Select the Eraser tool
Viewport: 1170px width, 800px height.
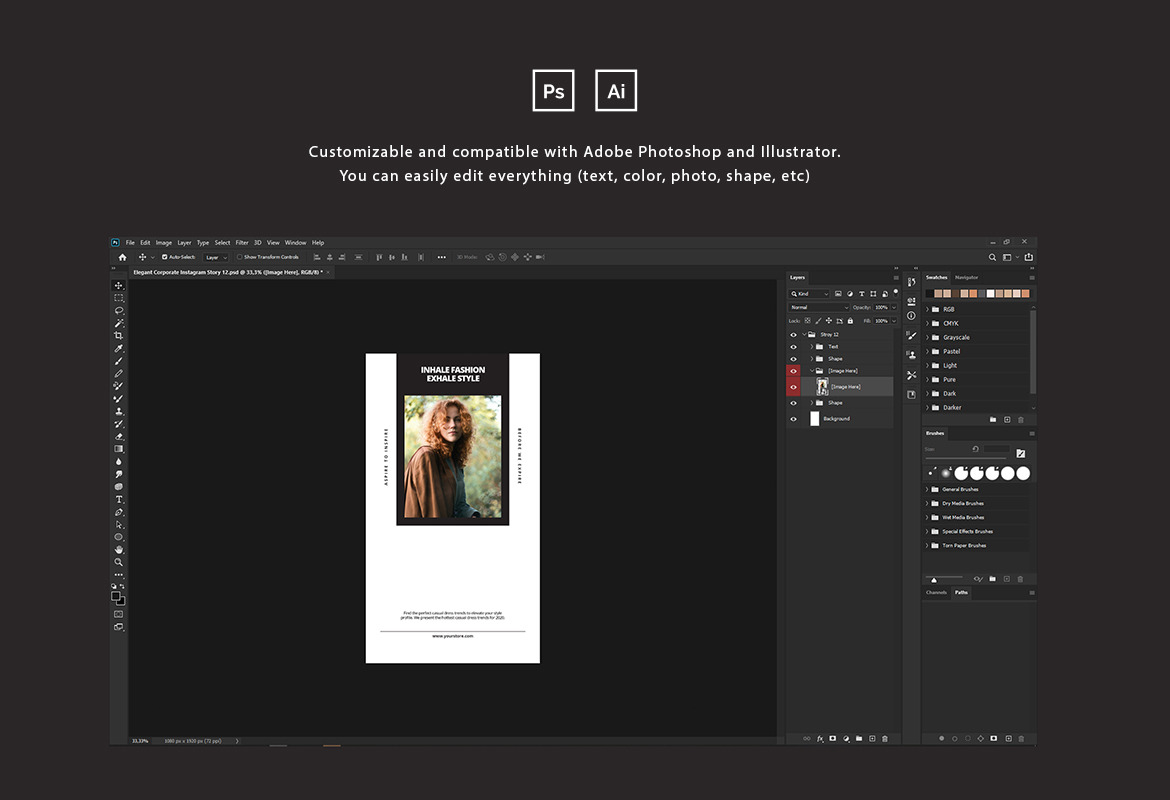point(119,436)
